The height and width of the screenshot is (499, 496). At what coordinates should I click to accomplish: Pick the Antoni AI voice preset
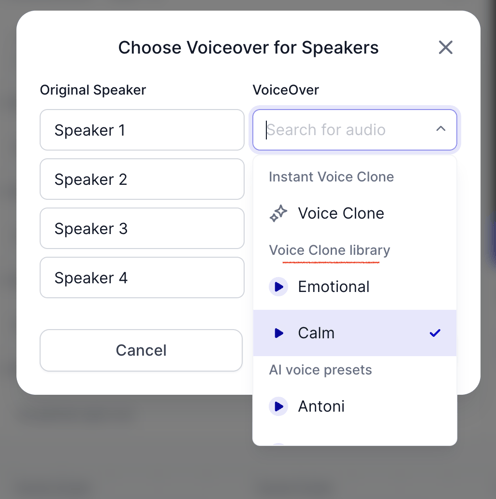tap(355, 406)
